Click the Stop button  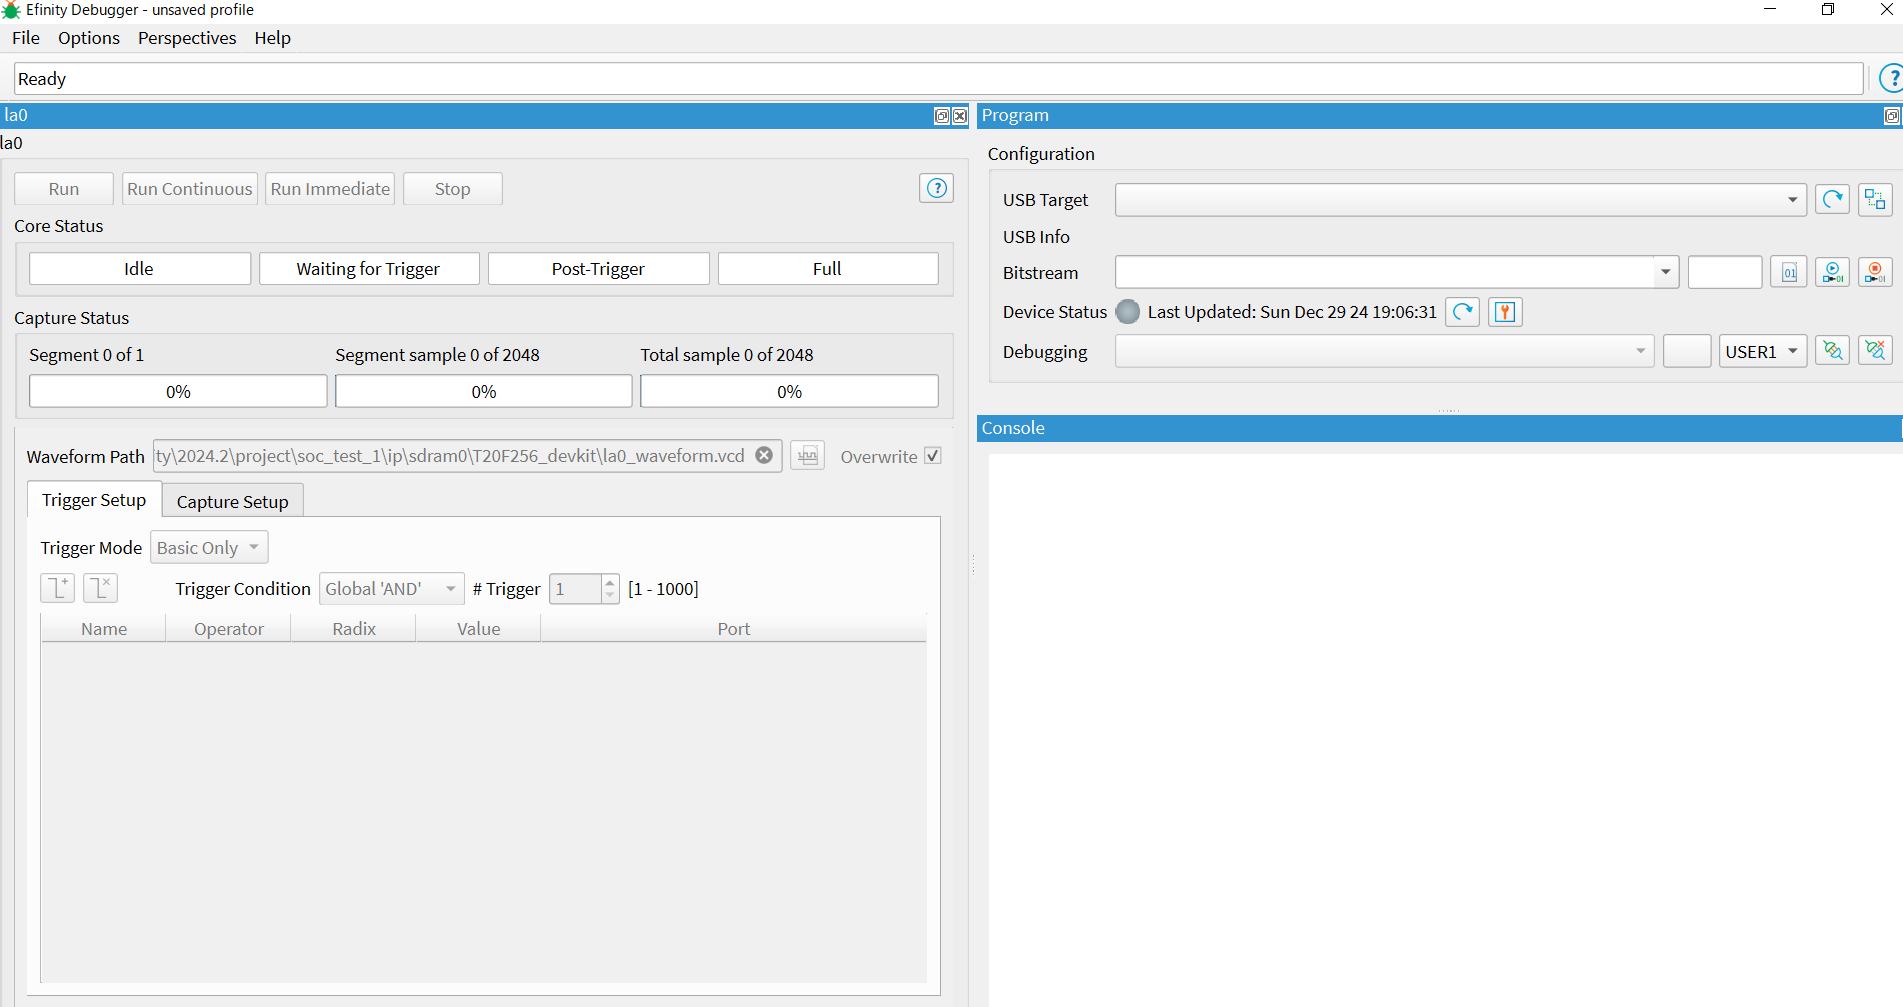click(x=452, y=188)
